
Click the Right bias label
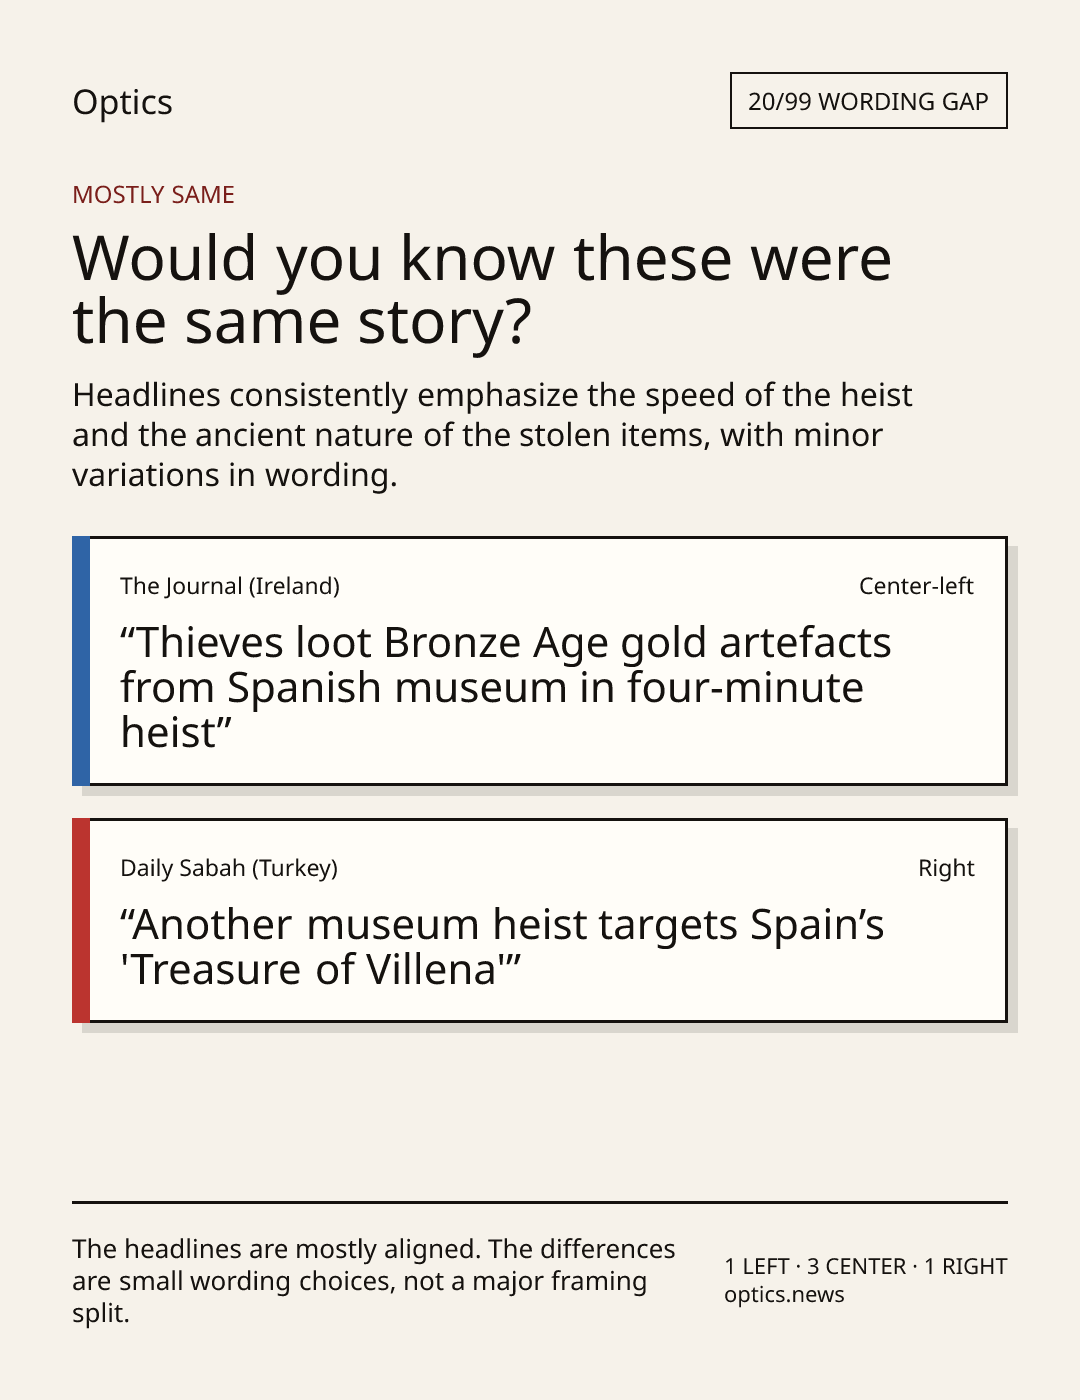946,868
